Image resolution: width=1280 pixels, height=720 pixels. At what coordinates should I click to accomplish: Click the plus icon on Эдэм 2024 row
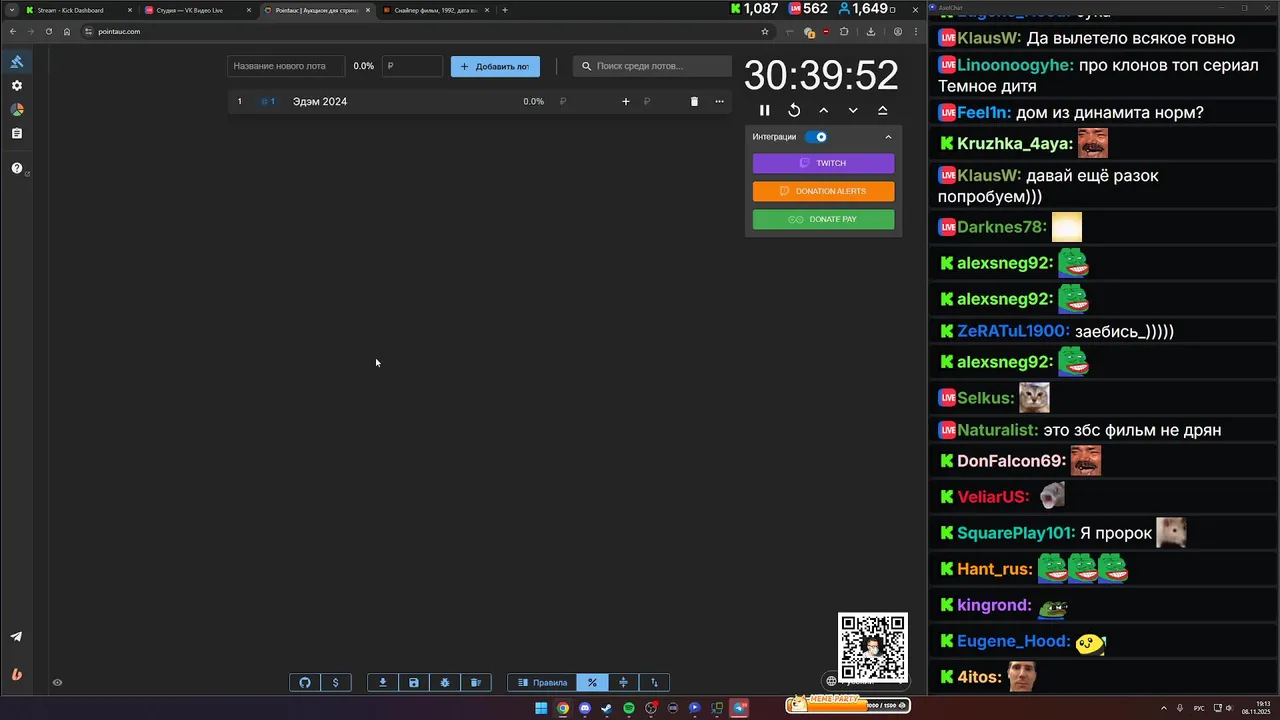pos(626,102)
